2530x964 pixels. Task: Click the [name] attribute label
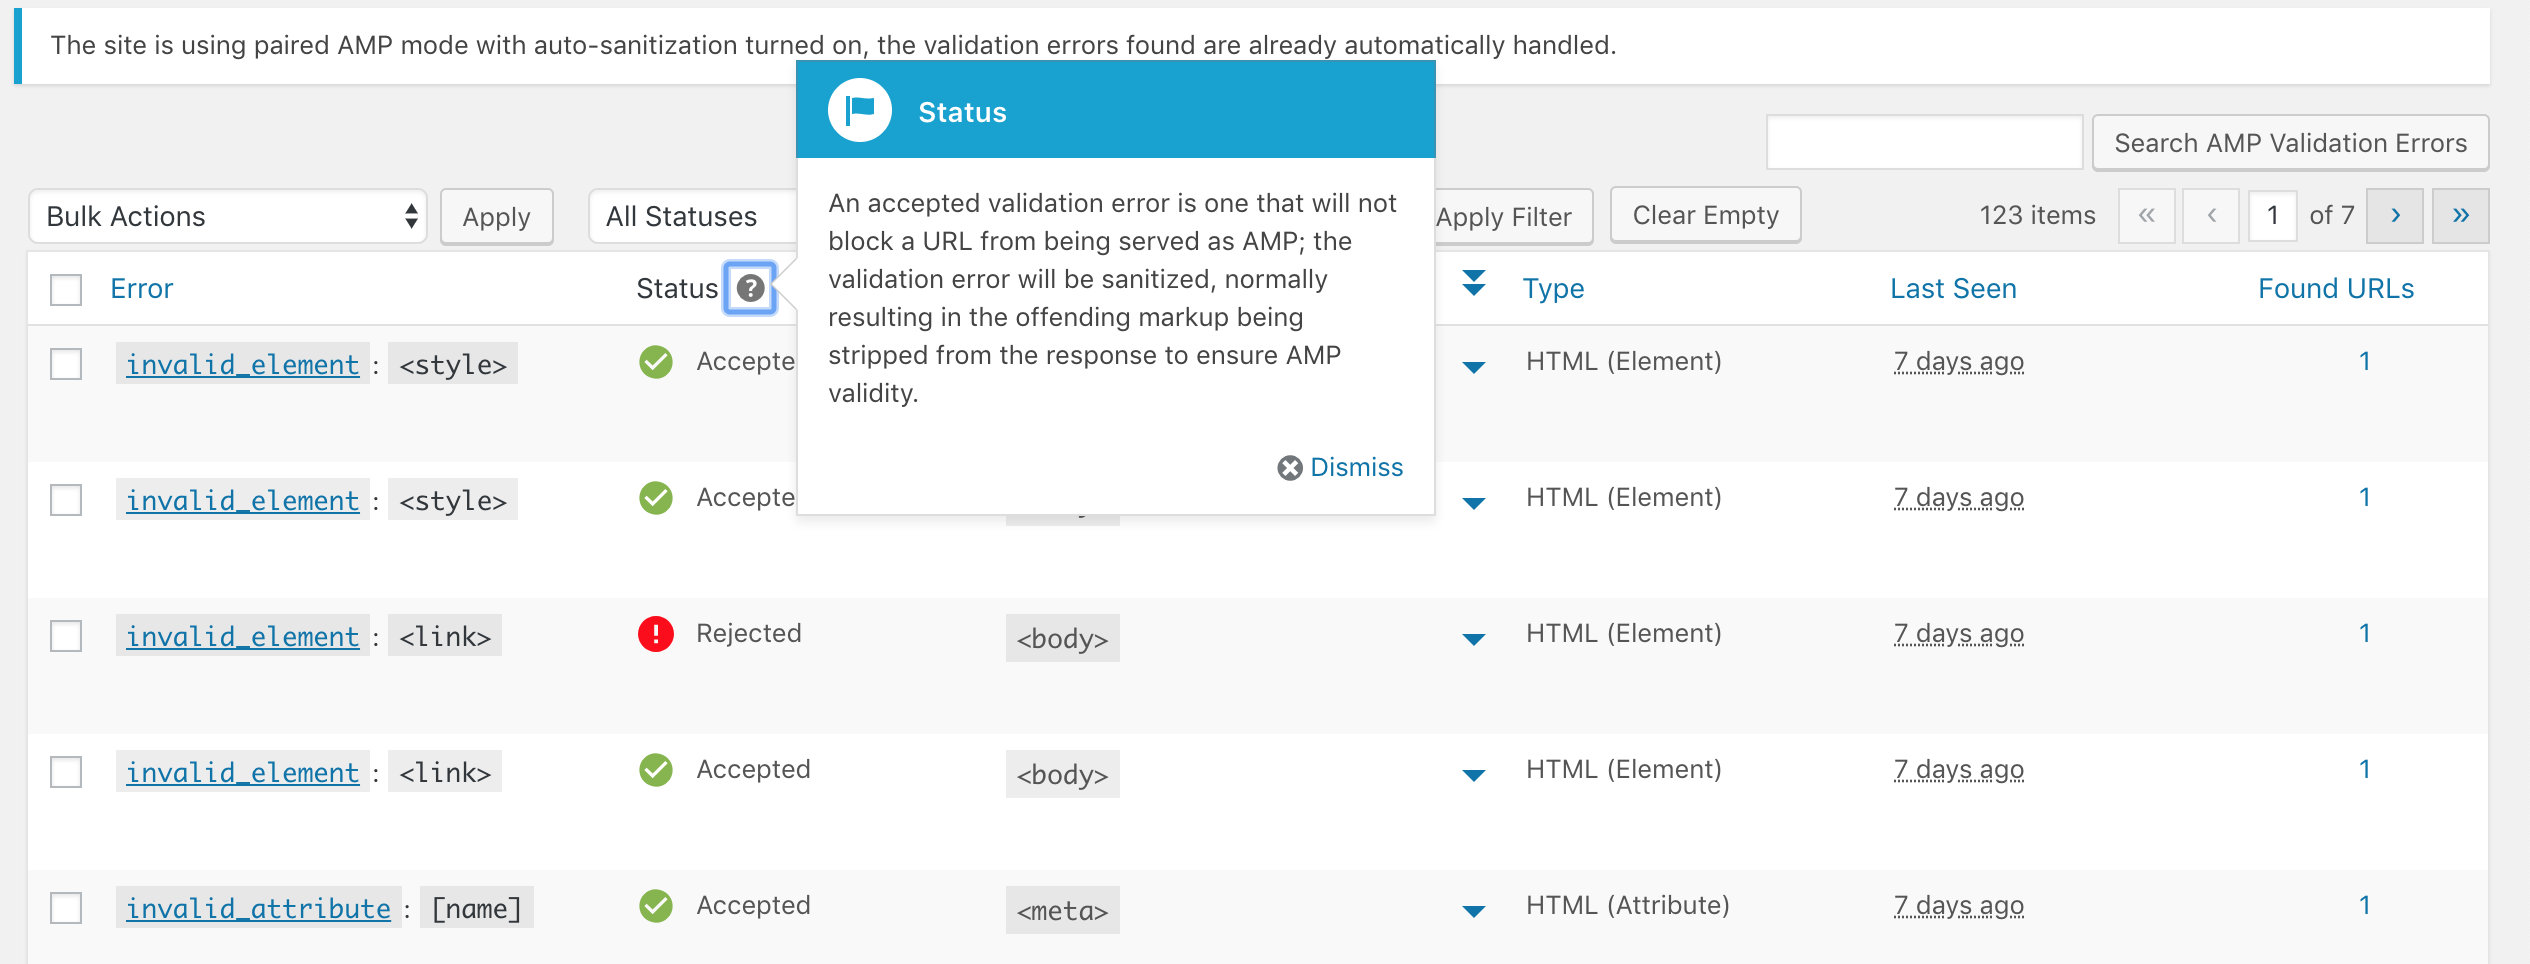pos(476,908)
